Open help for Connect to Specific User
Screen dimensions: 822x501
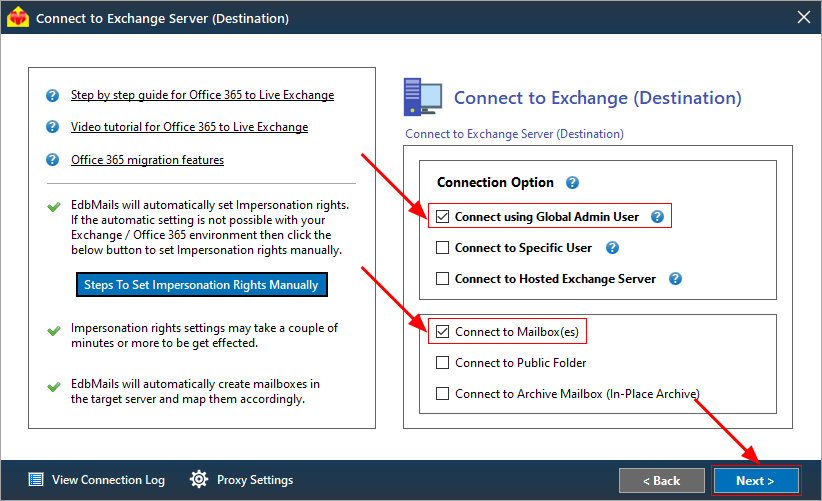coord(612,248)
